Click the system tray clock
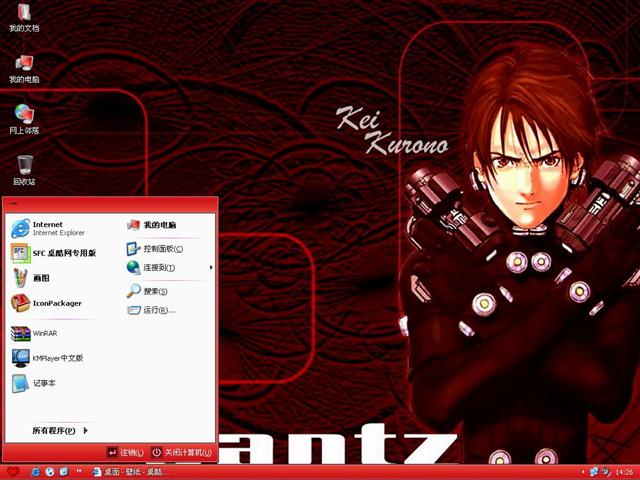Viewport: 640px width, 480px height. click(625, 471)
